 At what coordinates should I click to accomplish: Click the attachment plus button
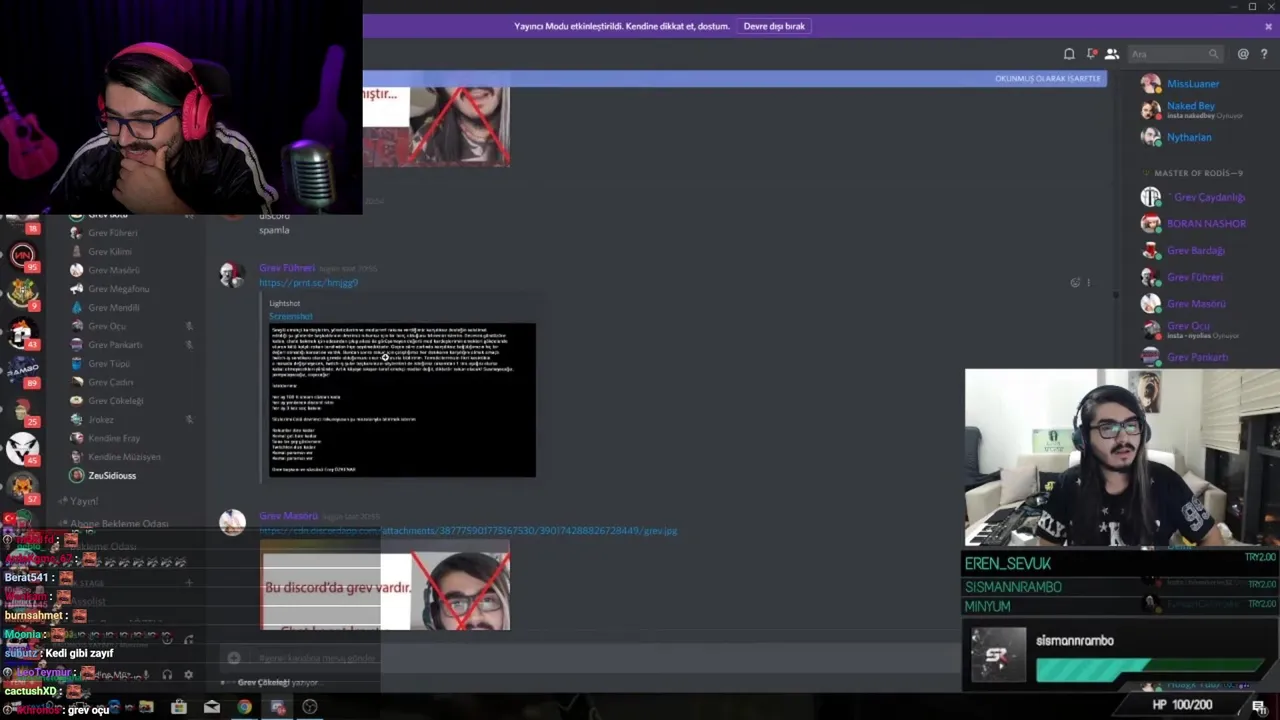(x=234, y=658)
